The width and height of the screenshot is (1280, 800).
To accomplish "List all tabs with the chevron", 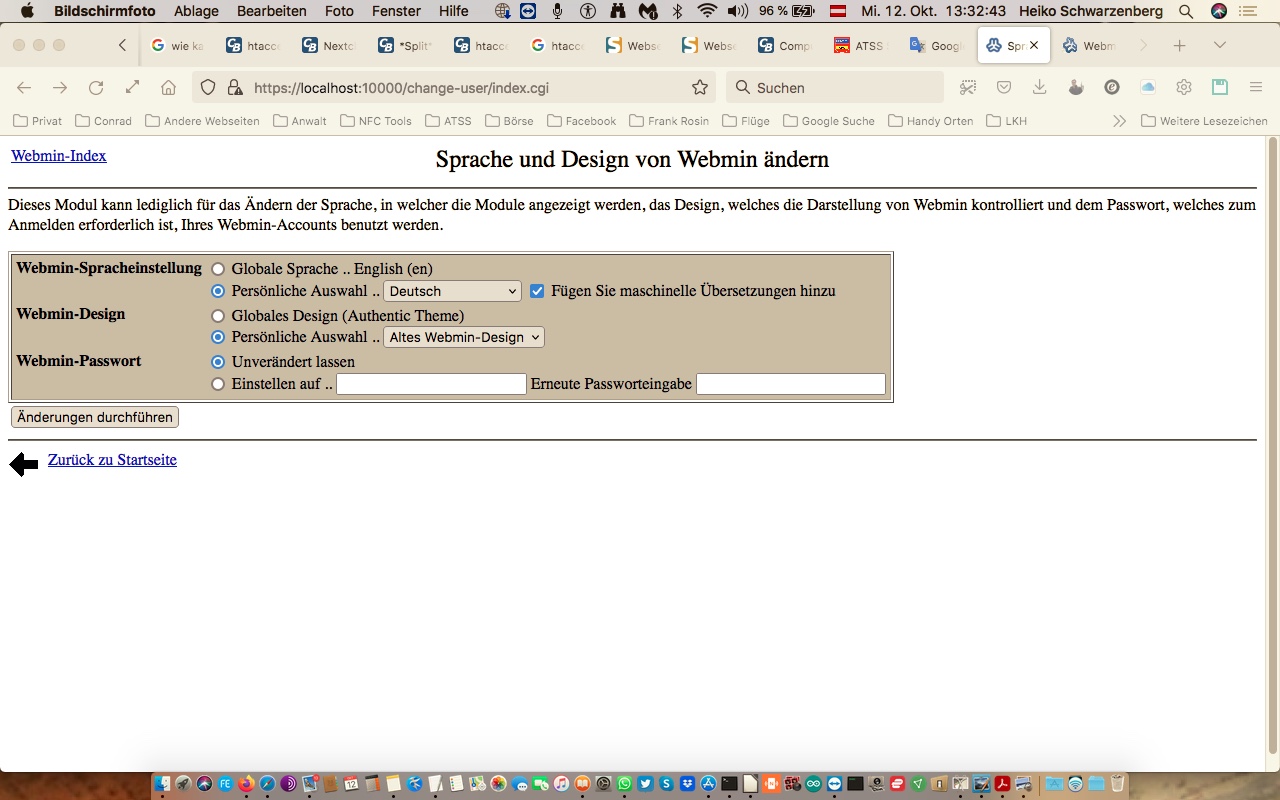I will (1219, 46).
